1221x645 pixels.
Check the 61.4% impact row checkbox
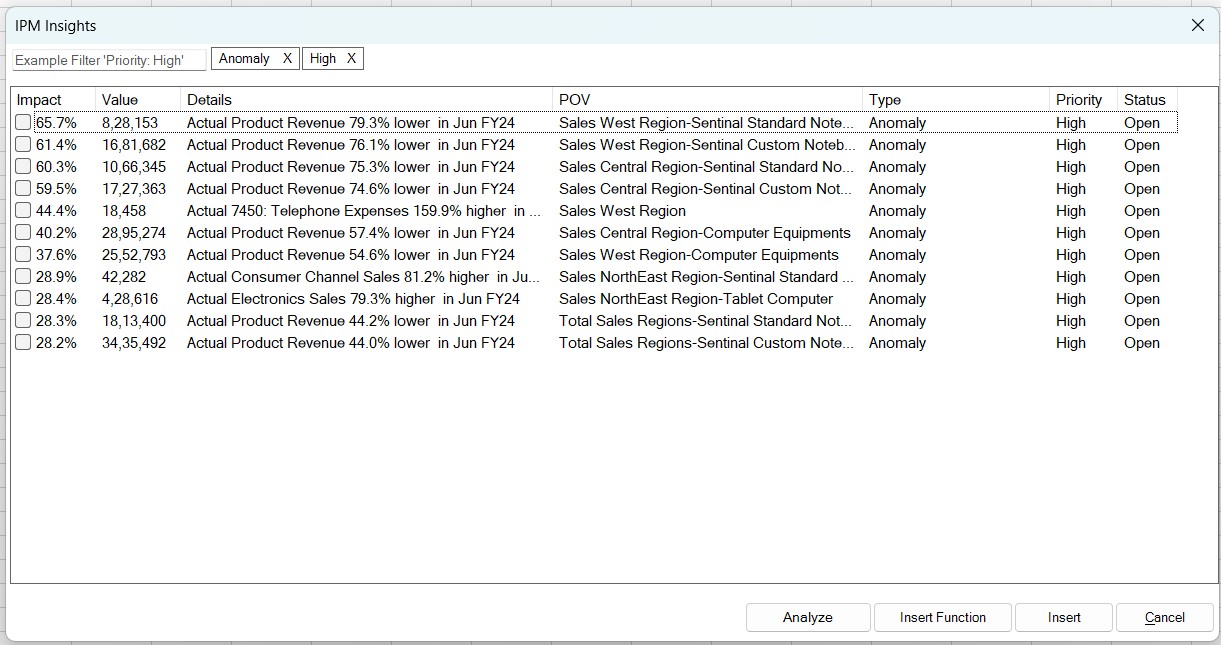[23, 144]
